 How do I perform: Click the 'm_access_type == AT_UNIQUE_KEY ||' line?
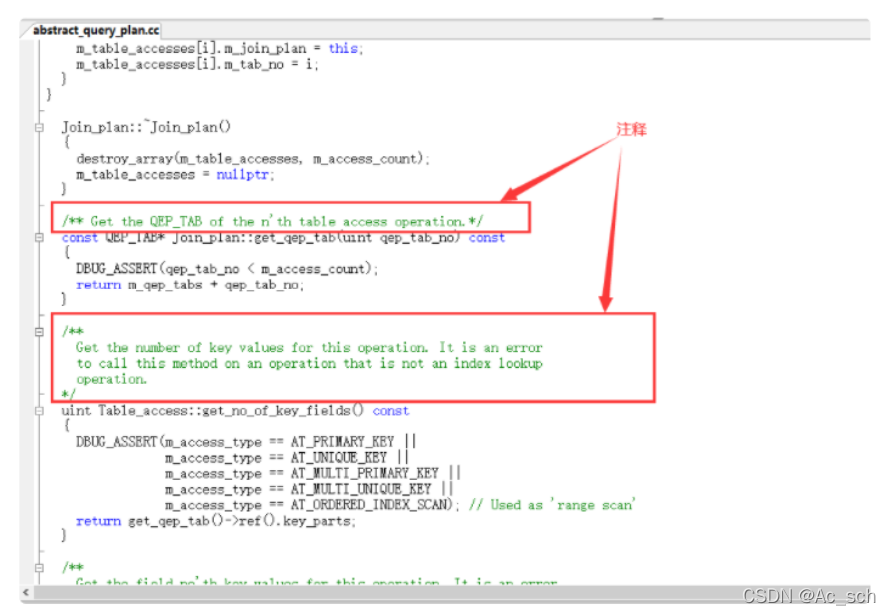[x=287, y=458]
